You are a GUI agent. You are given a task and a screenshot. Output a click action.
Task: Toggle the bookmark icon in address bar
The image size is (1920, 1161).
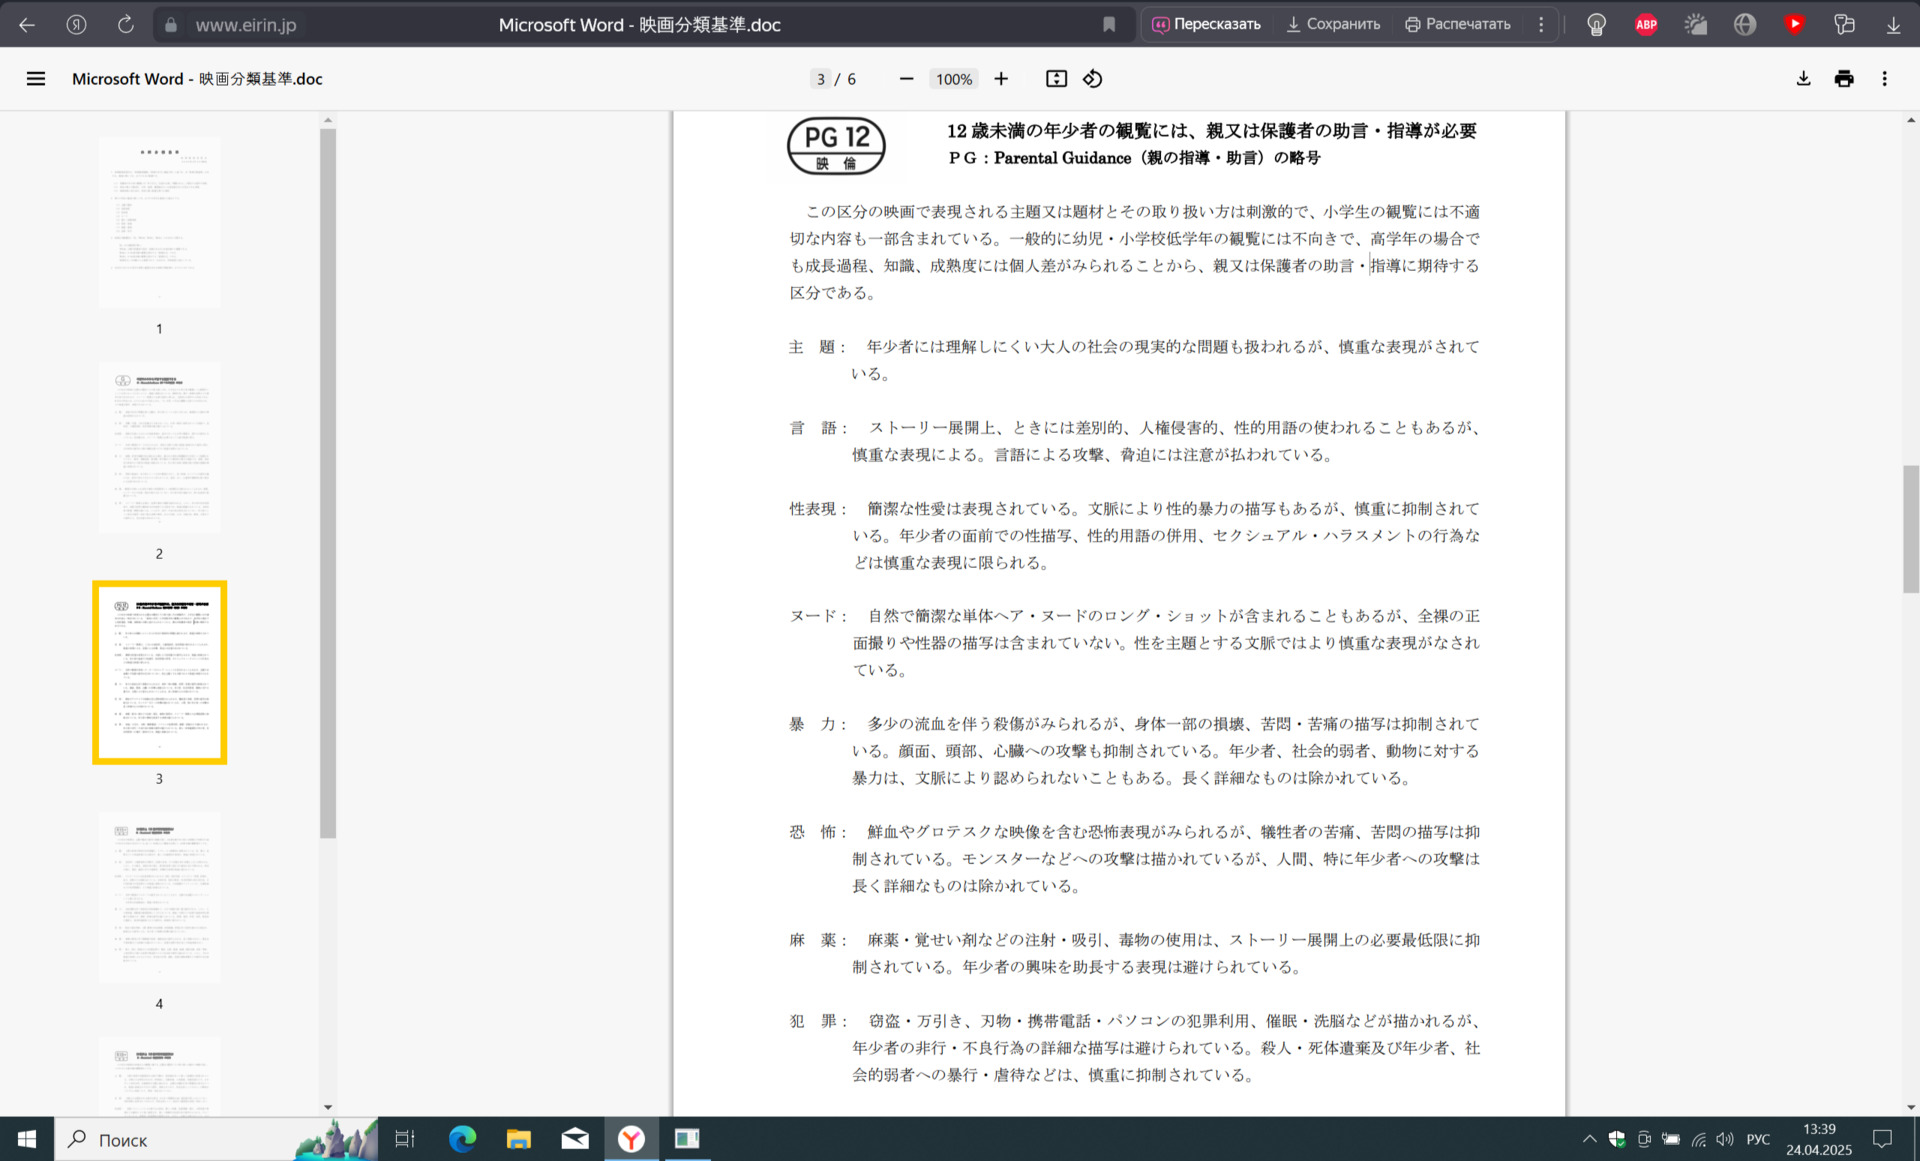pos(1109,24)
